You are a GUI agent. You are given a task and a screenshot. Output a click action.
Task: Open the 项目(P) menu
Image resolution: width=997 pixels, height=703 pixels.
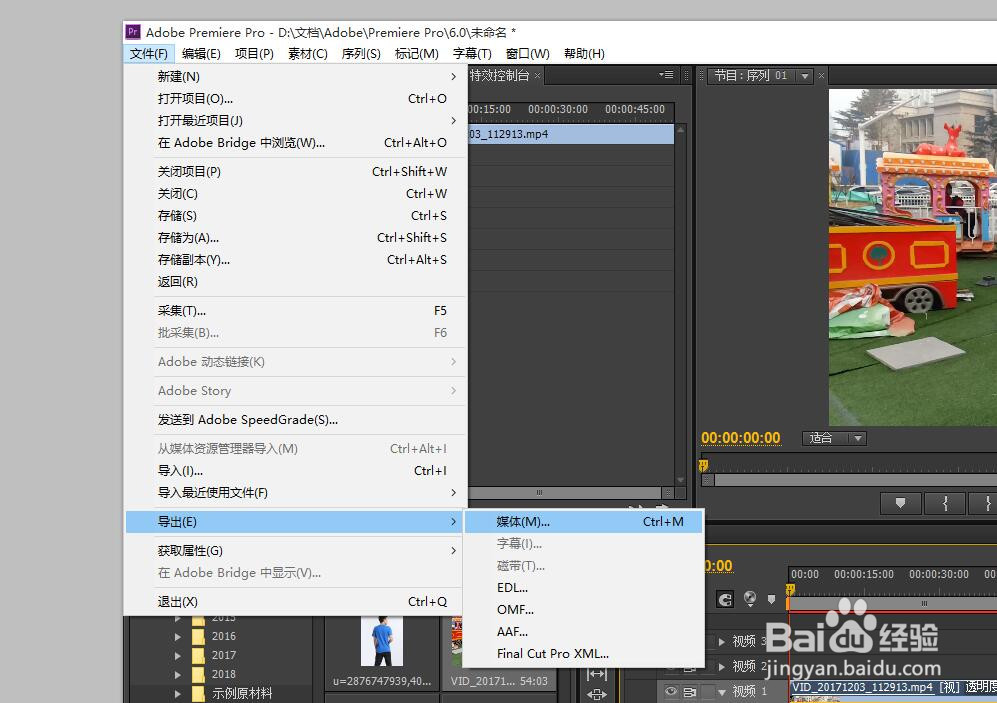click(254, 53)
